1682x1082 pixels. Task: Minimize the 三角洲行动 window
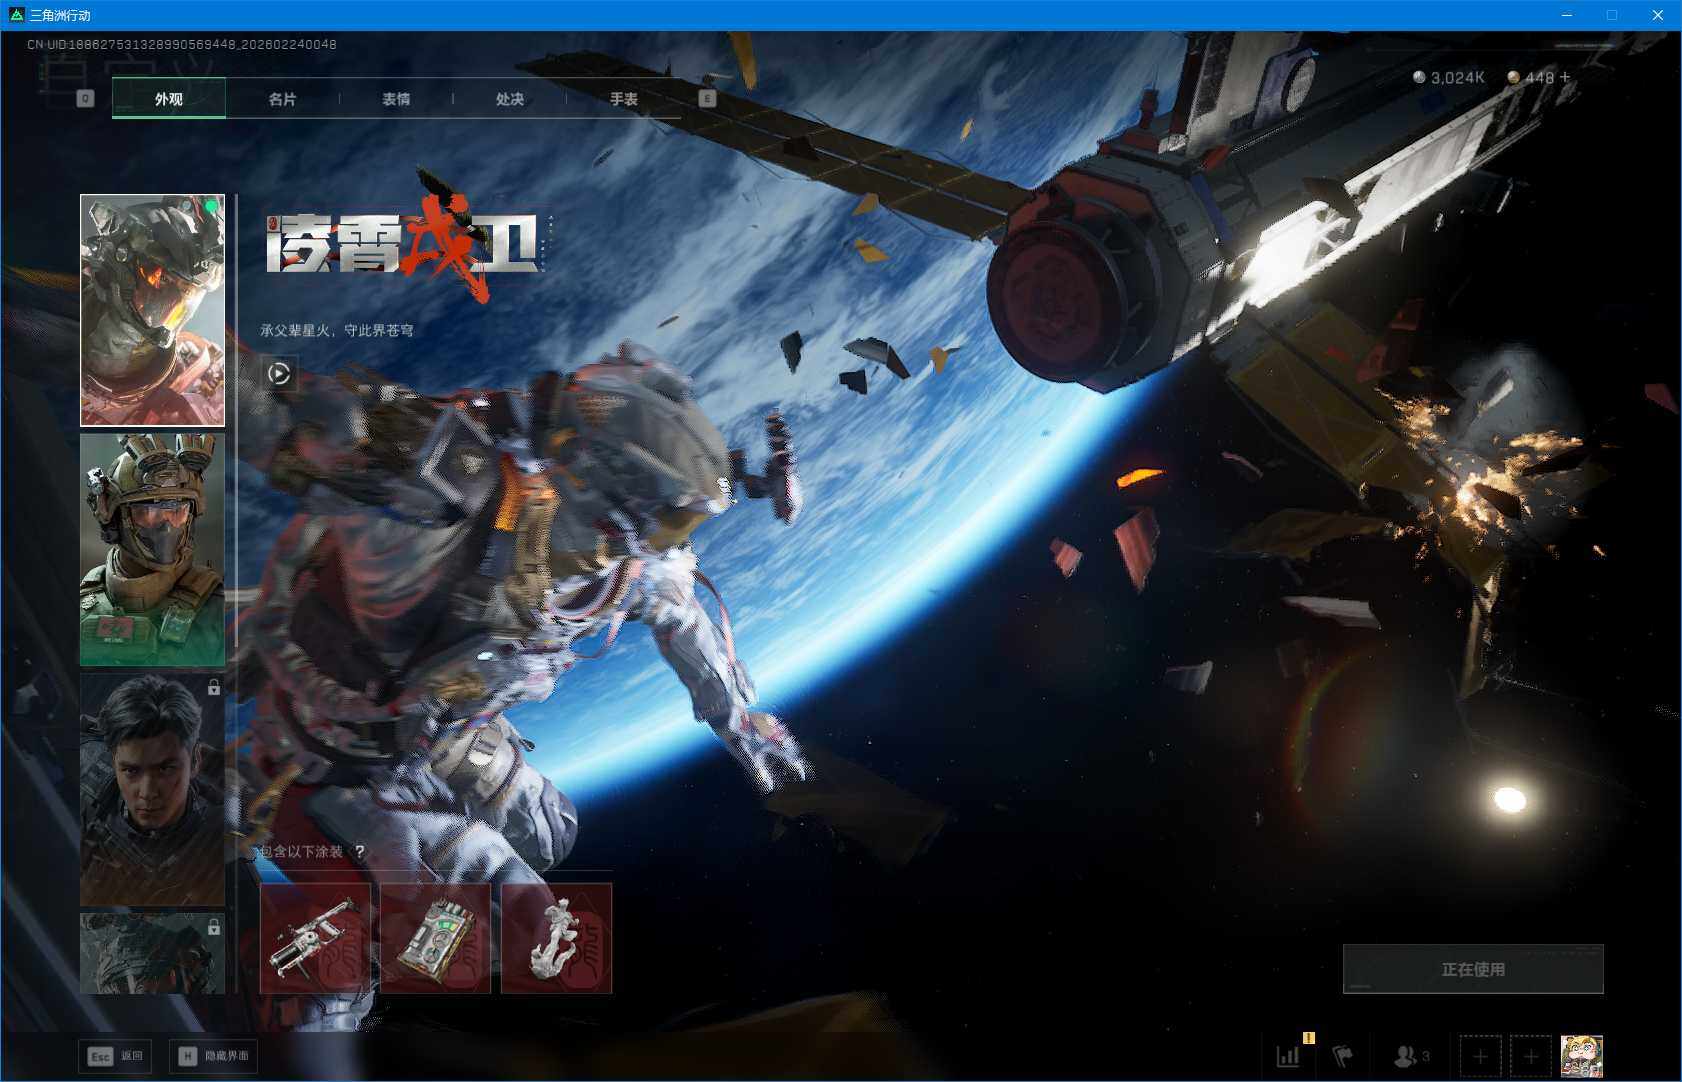[x=1567, y=15]
